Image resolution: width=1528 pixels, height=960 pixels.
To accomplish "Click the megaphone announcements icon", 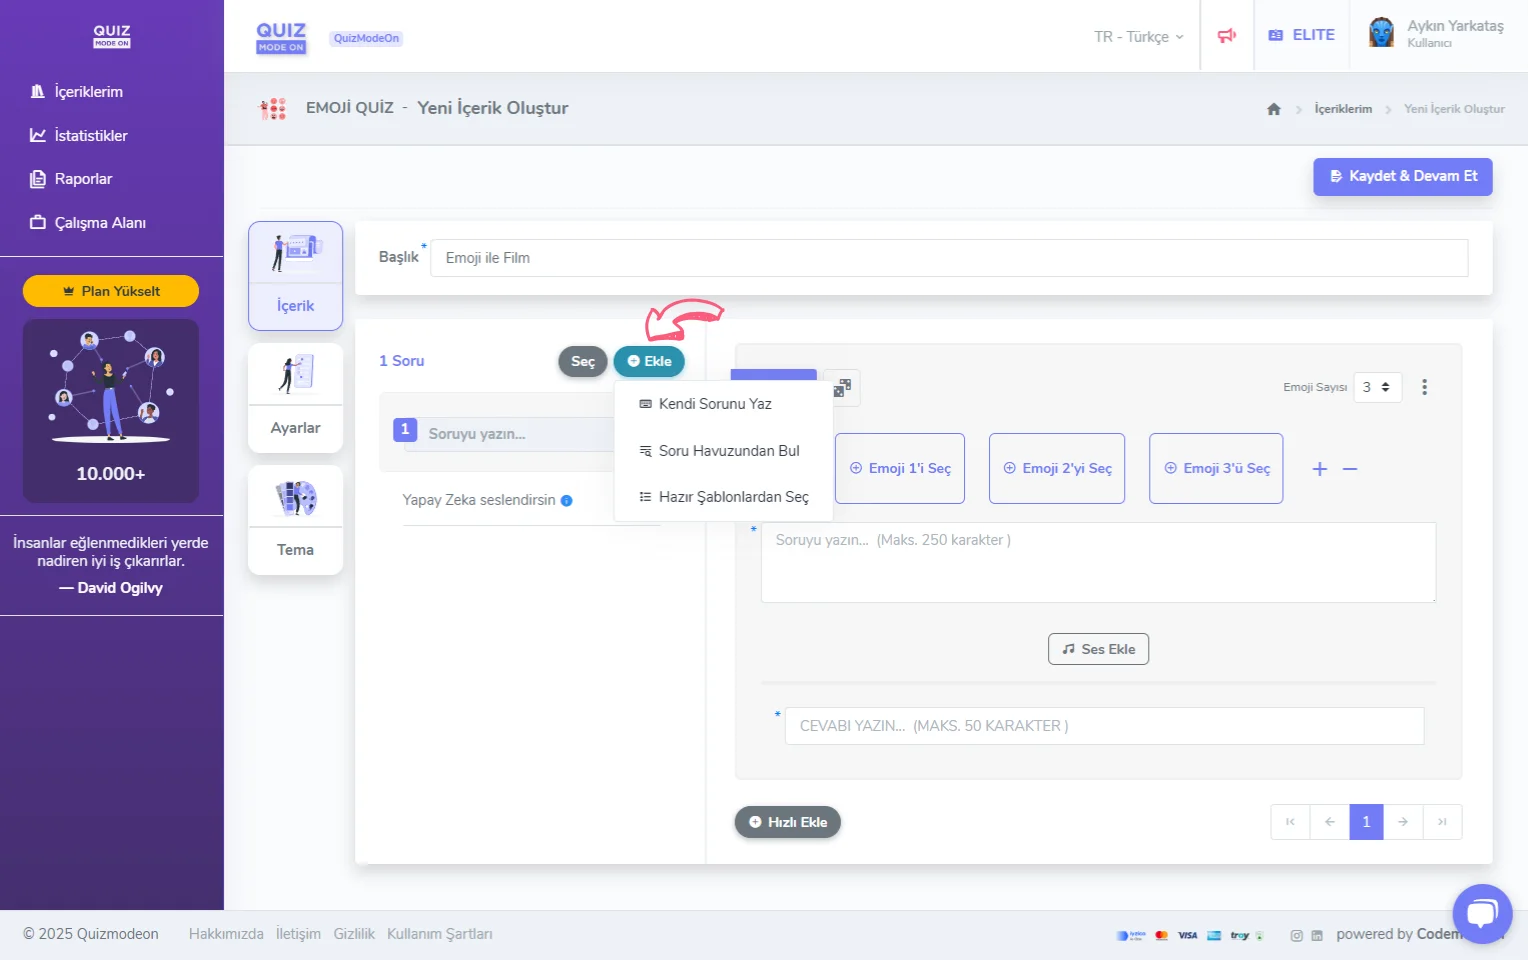I will [1226, 36].
